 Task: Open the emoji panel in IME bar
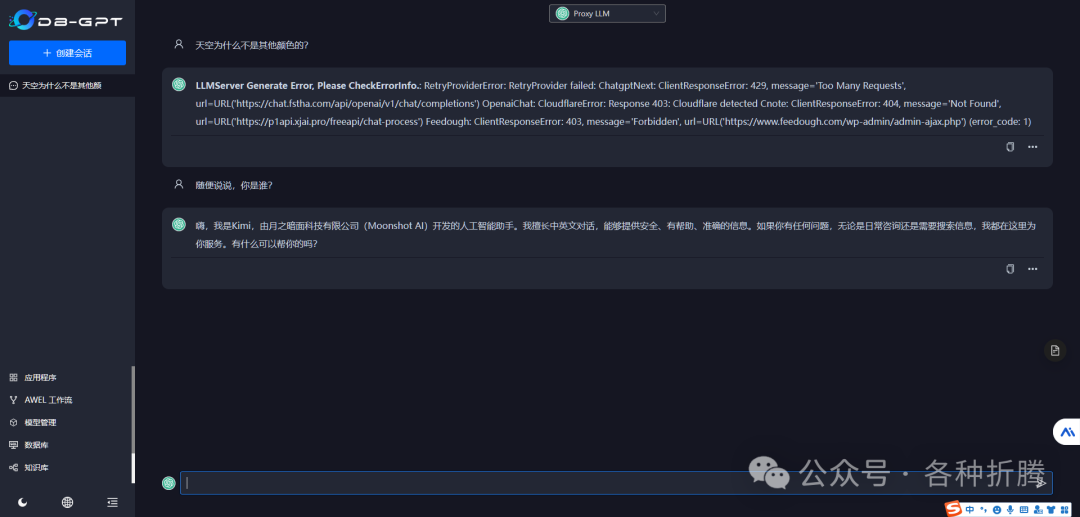point(997,510)
